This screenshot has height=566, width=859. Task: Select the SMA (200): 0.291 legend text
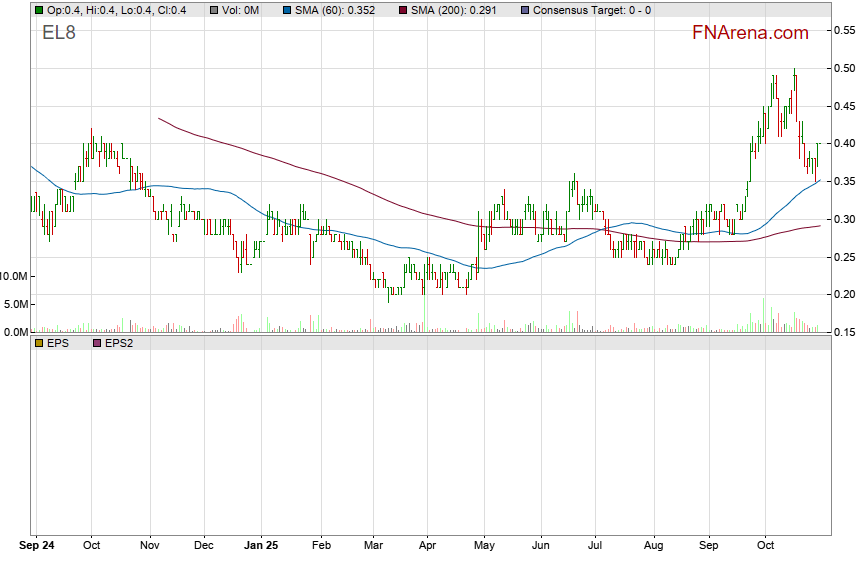(x=459, y=10)
